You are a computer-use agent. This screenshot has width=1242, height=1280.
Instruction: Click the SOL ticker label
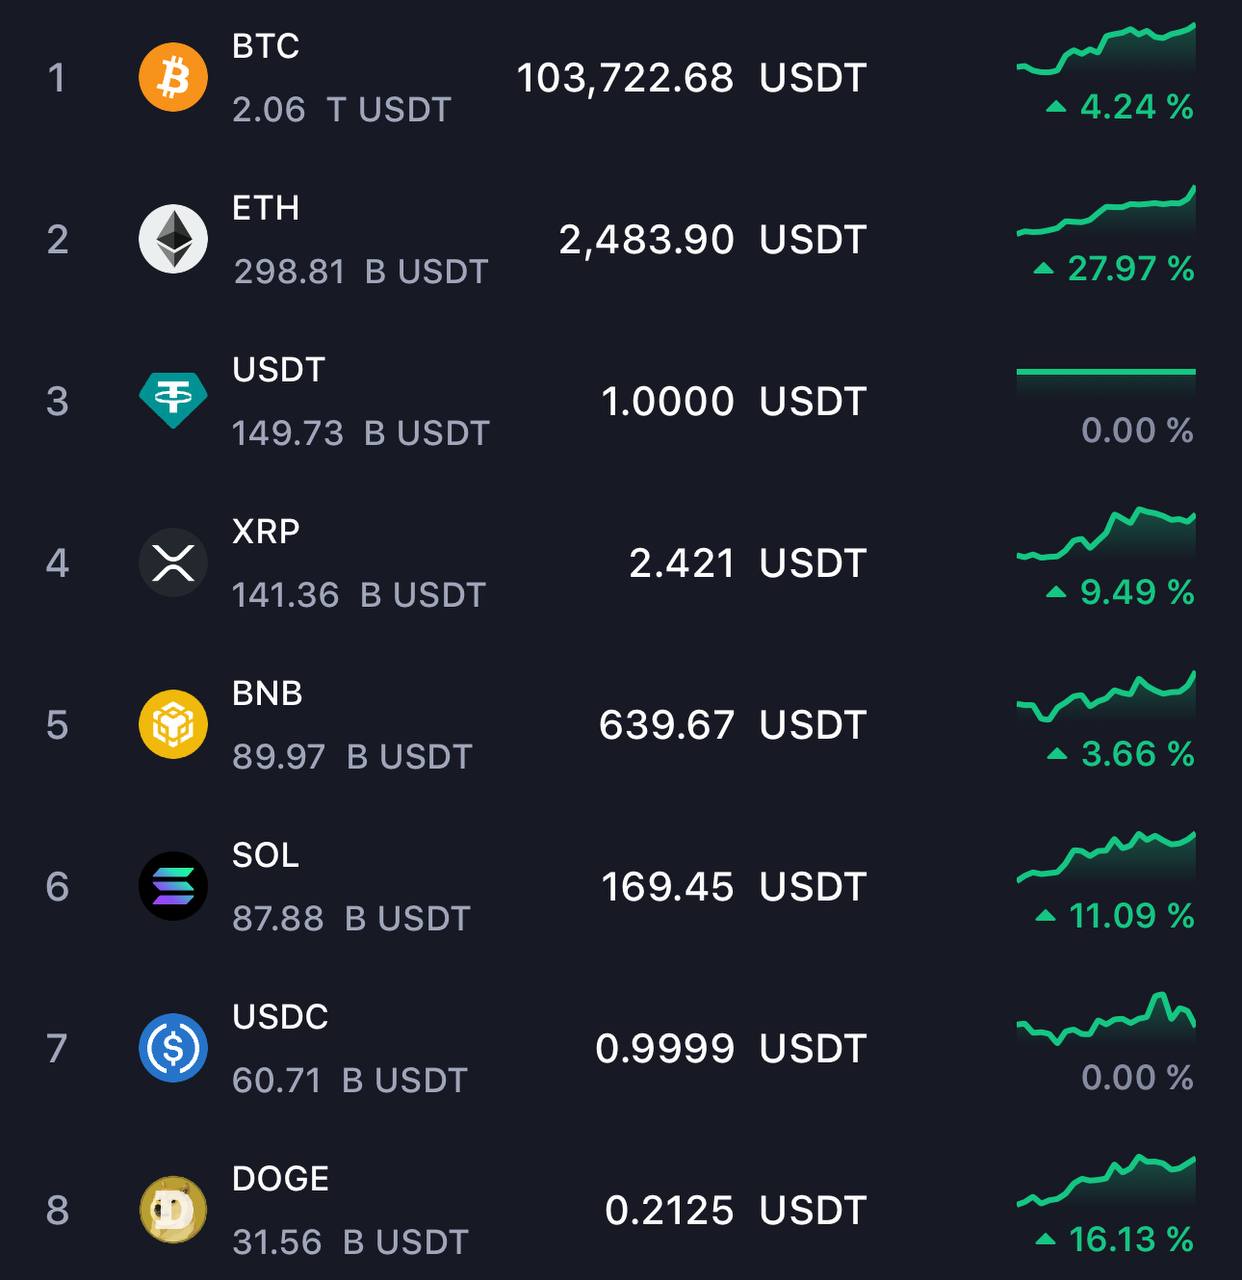coord(266,855)
